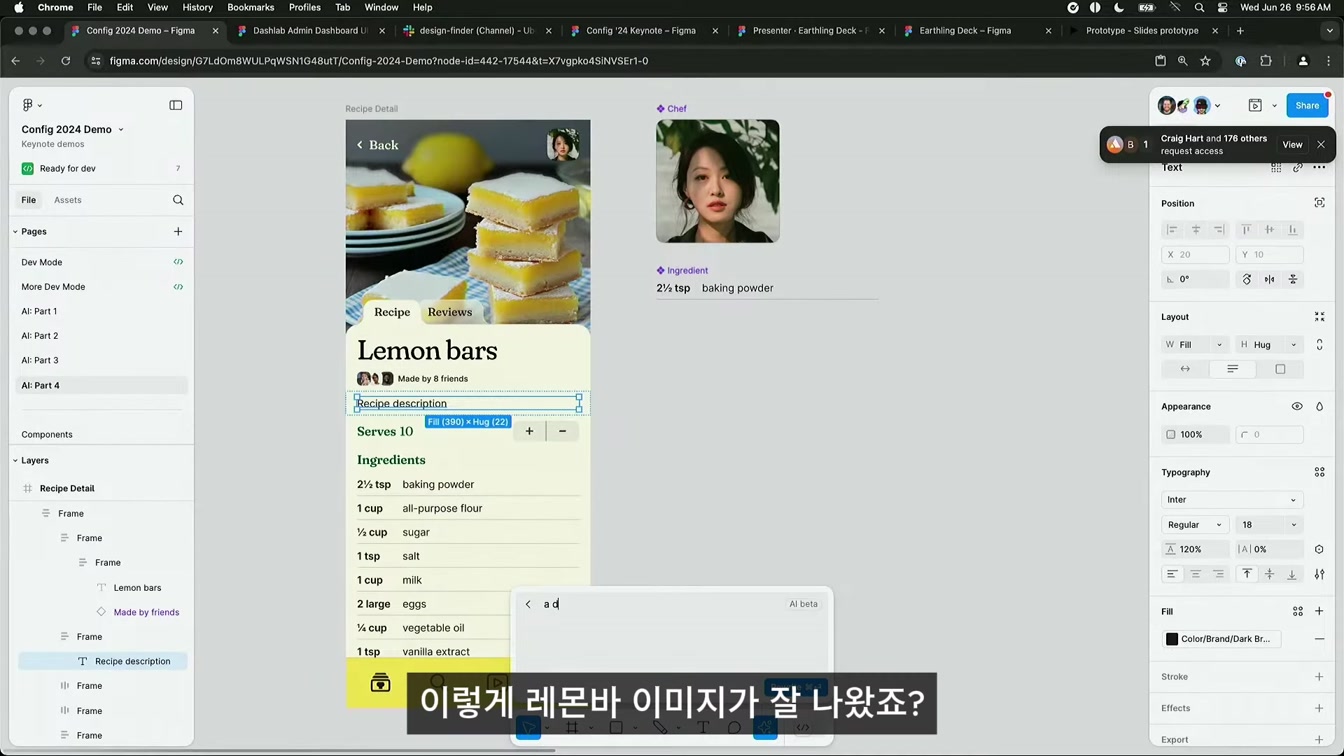Image resolution: width=1344 pixels, height=756 pixels.
Task: Click View on the access request notification
Action: point(1292,145)
